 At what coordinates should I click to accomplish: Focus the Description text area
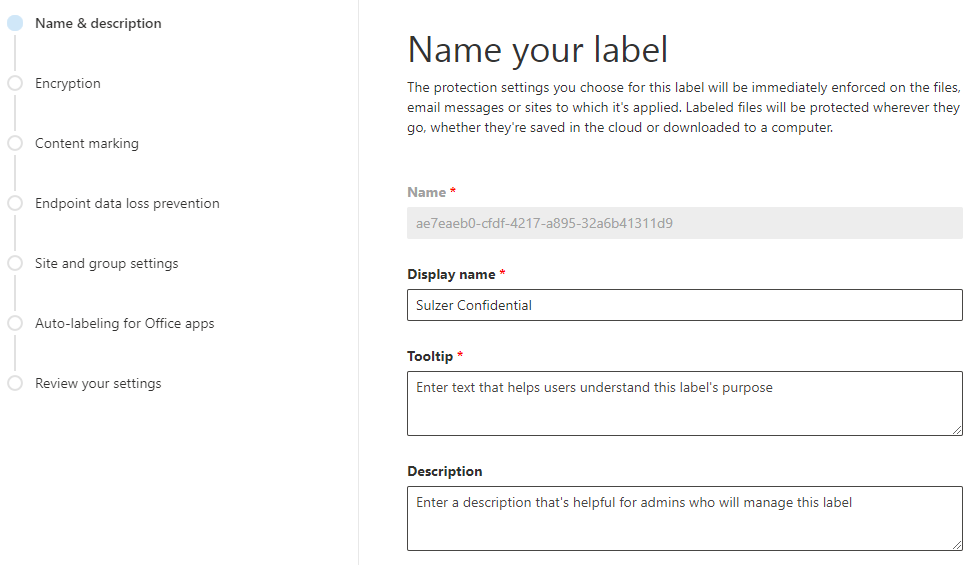click(684, 518)
